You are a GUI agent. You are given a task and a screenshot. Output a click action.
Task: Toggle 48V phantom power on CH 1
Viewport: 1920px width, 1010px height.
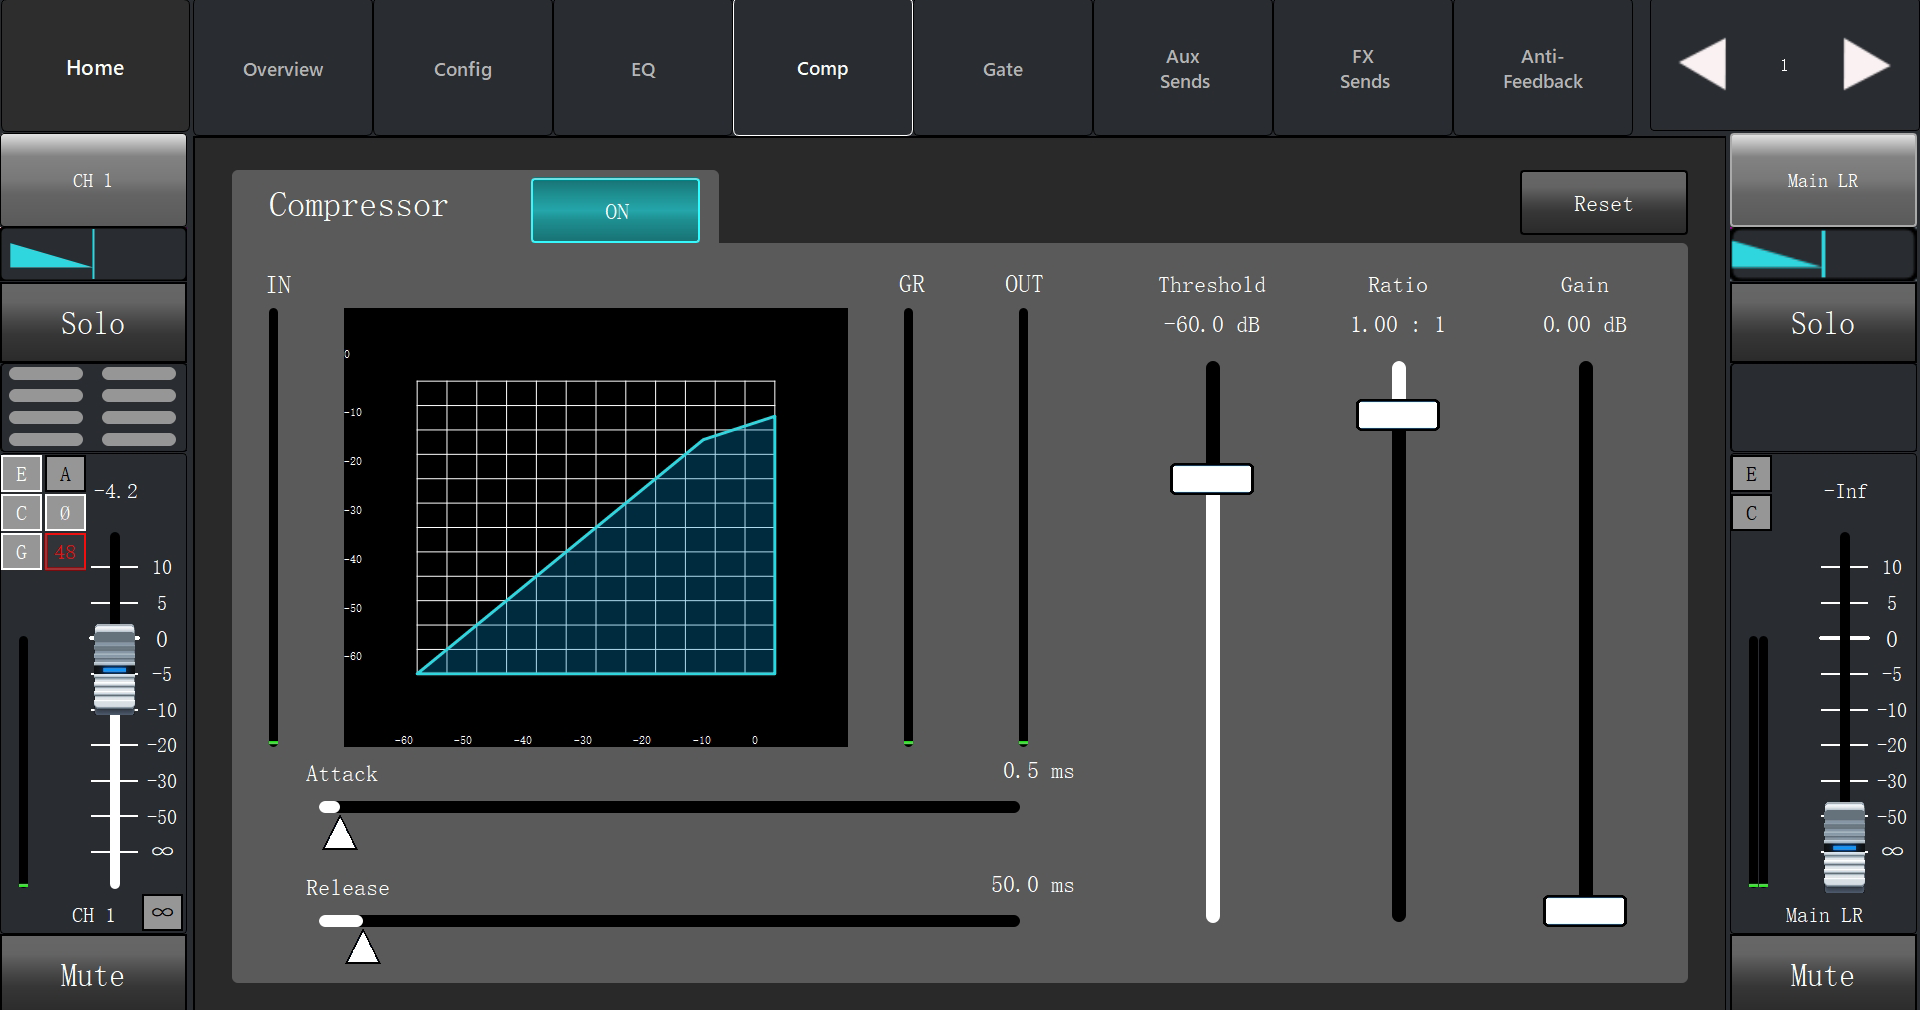click(65, 552)
